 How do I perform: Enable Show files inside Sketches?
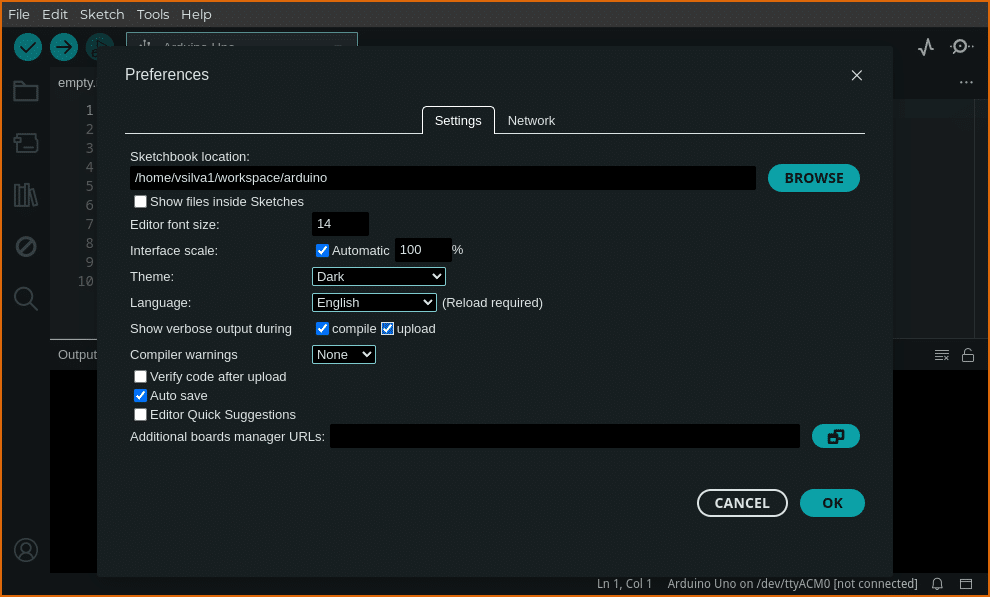point(141,202)
